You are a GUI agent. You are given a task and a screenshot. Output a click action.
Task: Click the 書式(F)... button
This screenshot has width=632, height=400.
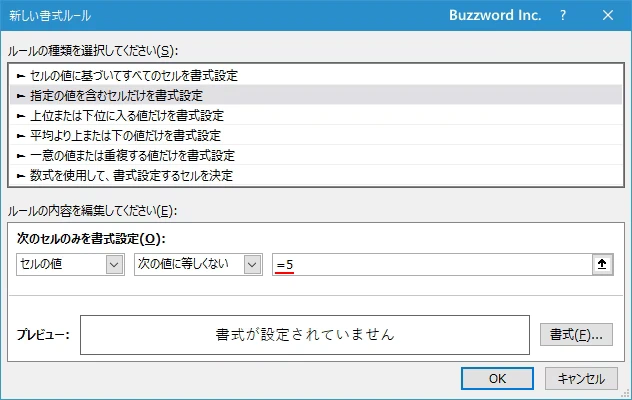tap(576, 334)
